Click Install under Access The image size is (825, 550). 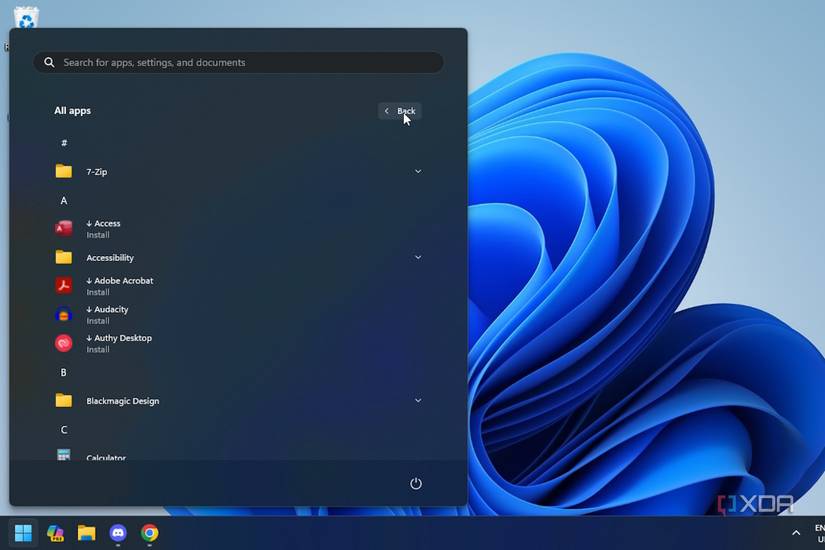click(98, 235)
